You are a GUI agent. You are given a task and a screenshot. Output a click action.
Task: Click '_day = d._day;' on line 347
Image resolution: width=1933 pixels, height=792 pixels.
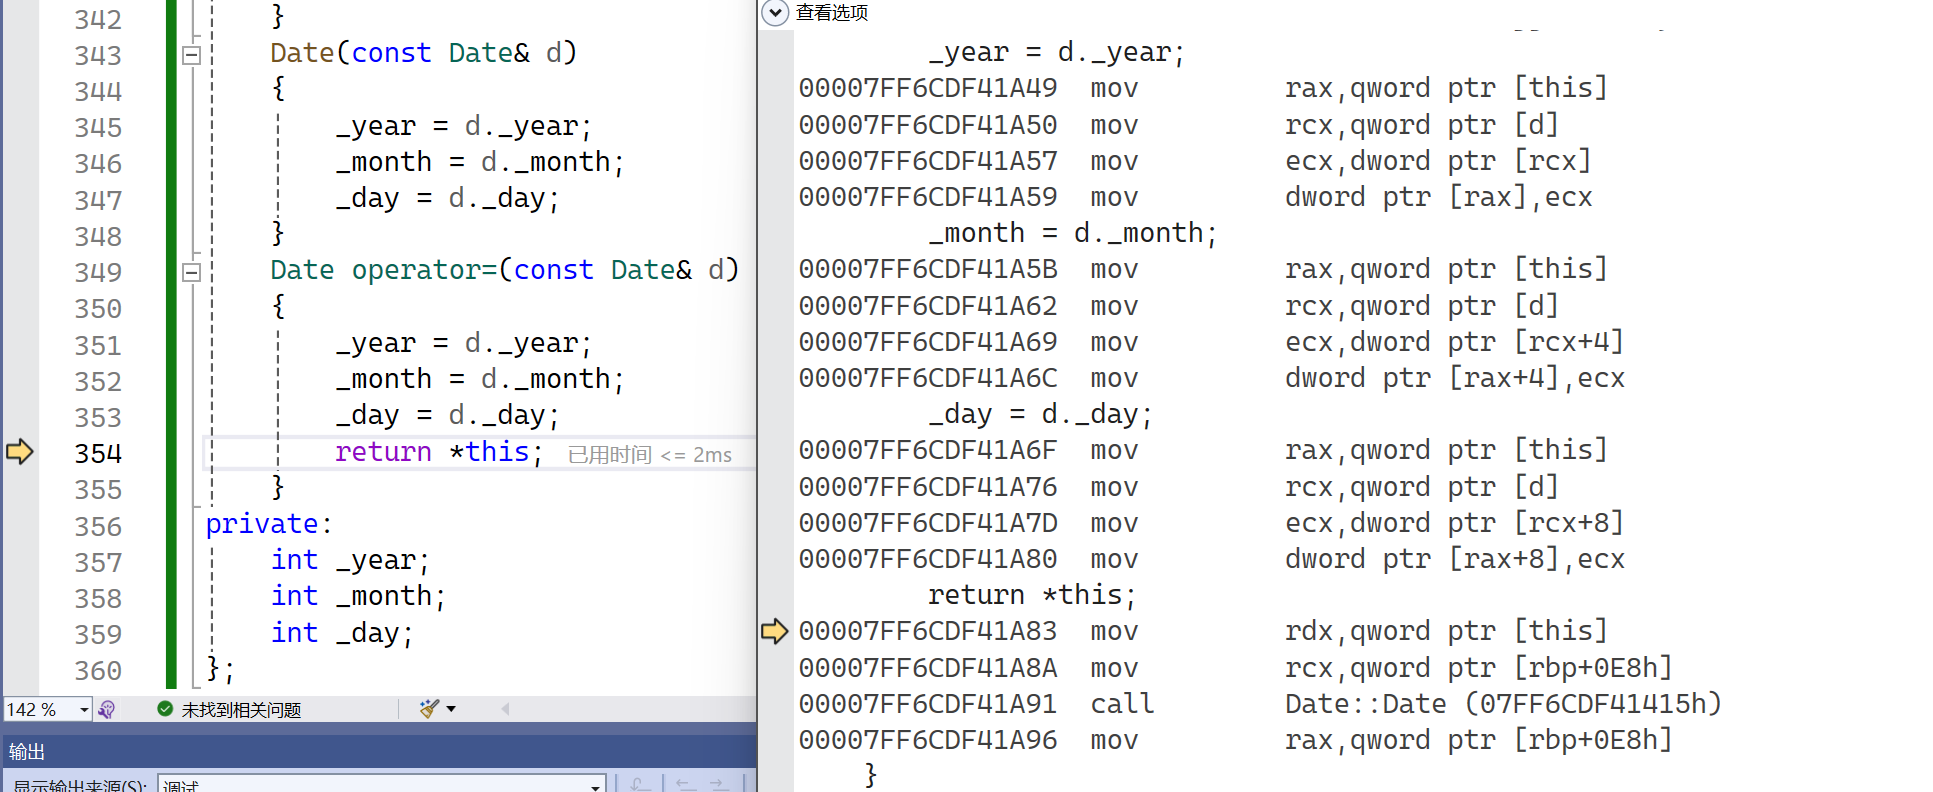(x=448, y=198)
